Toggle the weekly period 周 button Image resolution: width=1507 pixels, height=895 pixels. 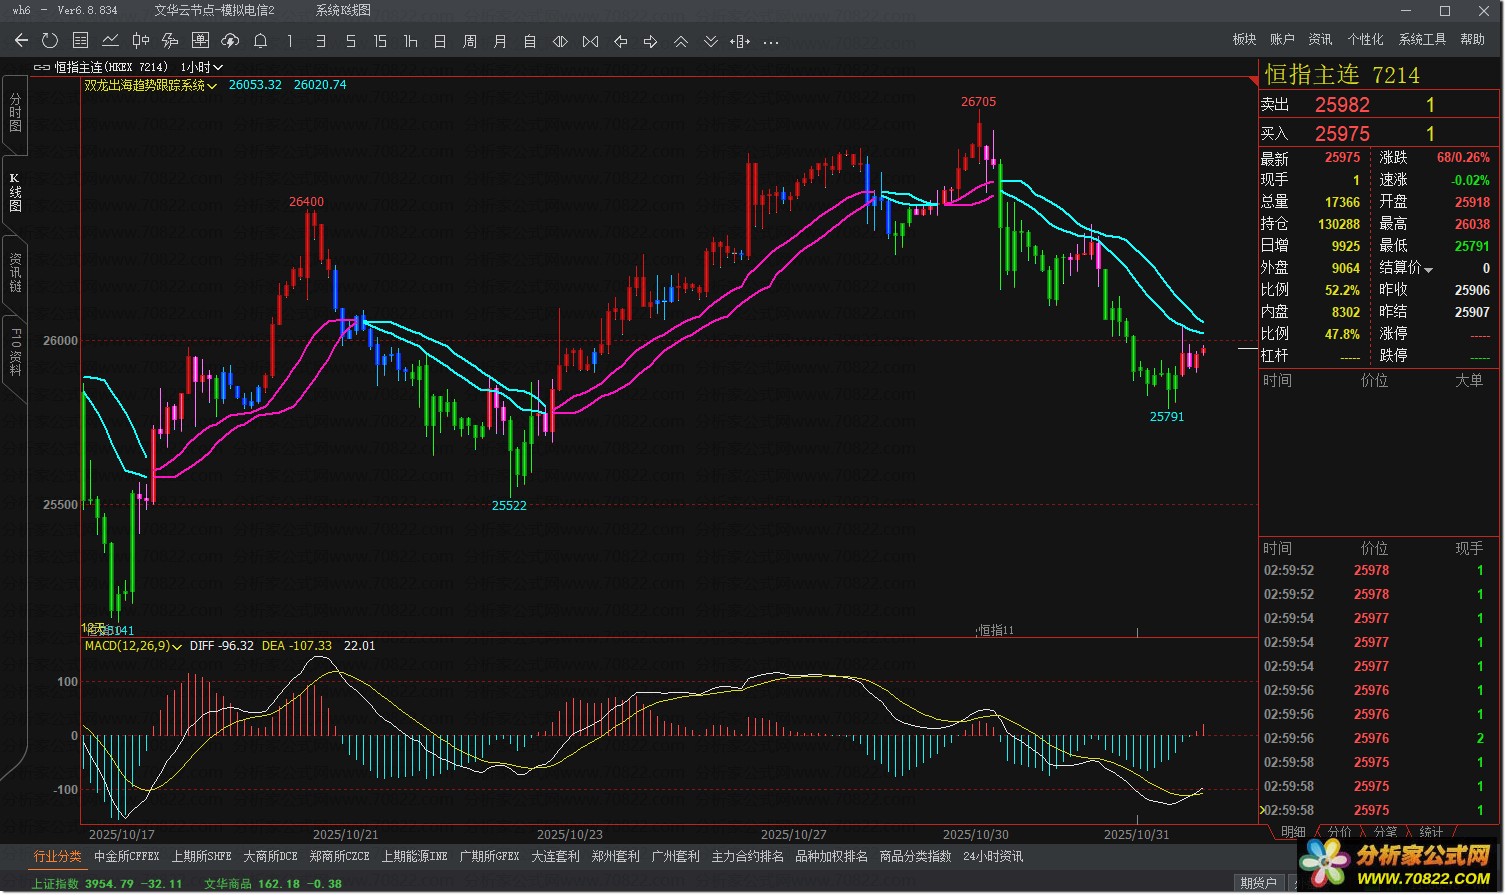click(x=470, y=41)
